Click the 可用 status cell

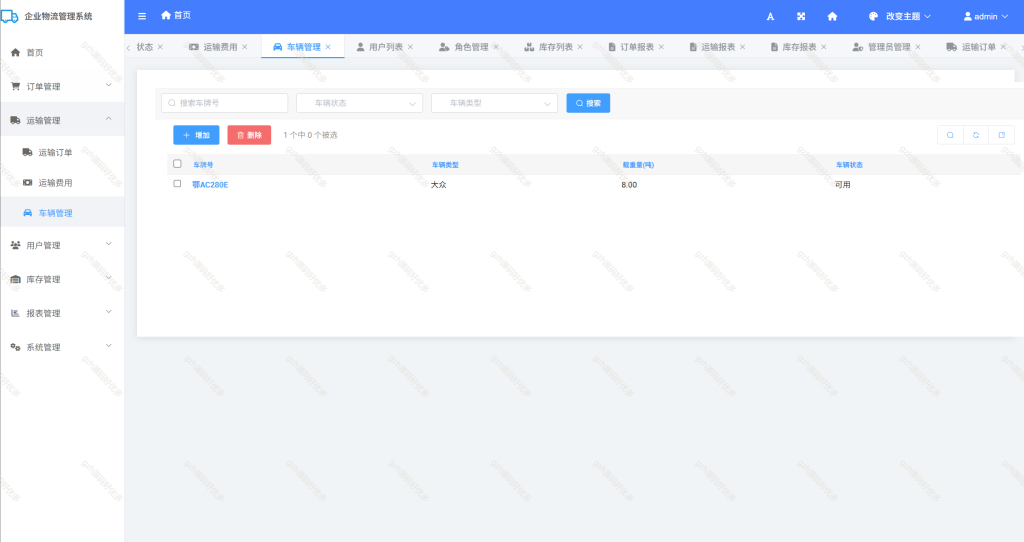pyautogui.click(x=842, y=185)
